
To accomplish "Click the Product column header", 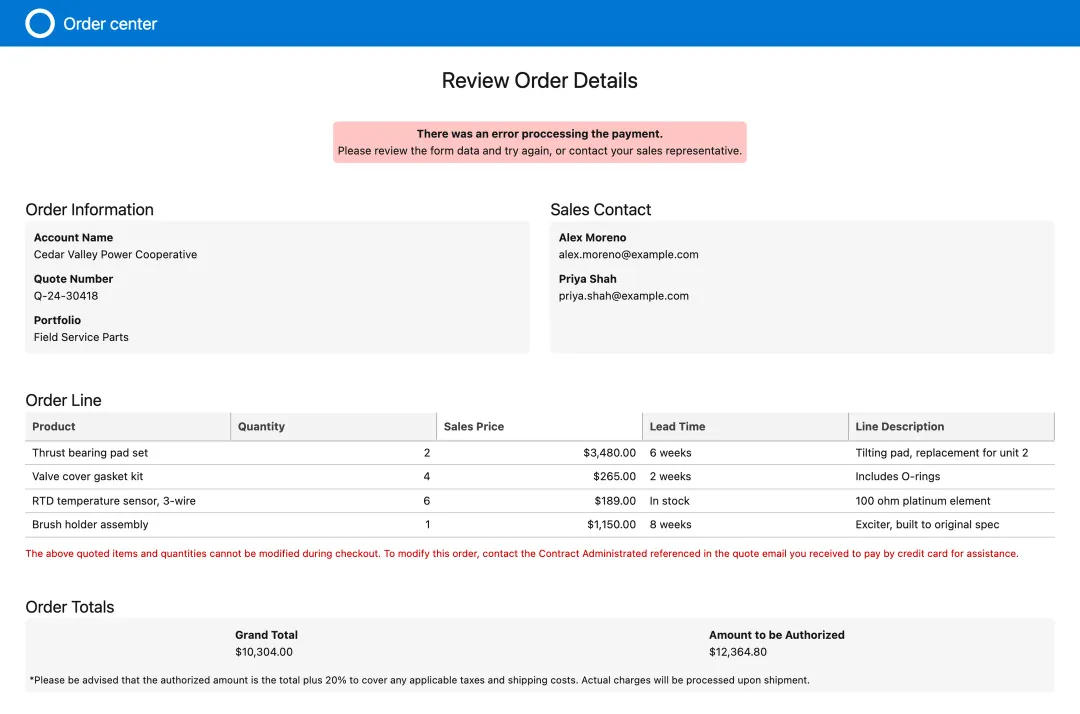I will click(x=128, y=427).
